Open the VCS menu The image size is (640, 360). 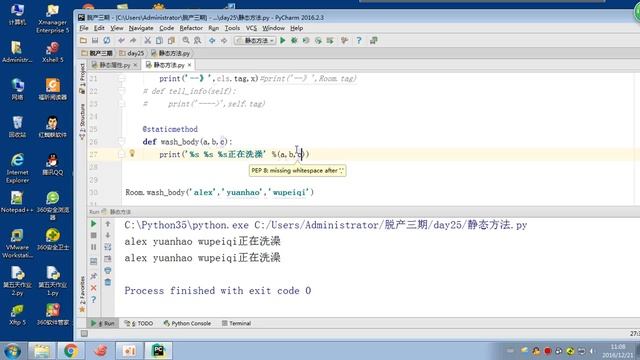click(x=251, y=28)
